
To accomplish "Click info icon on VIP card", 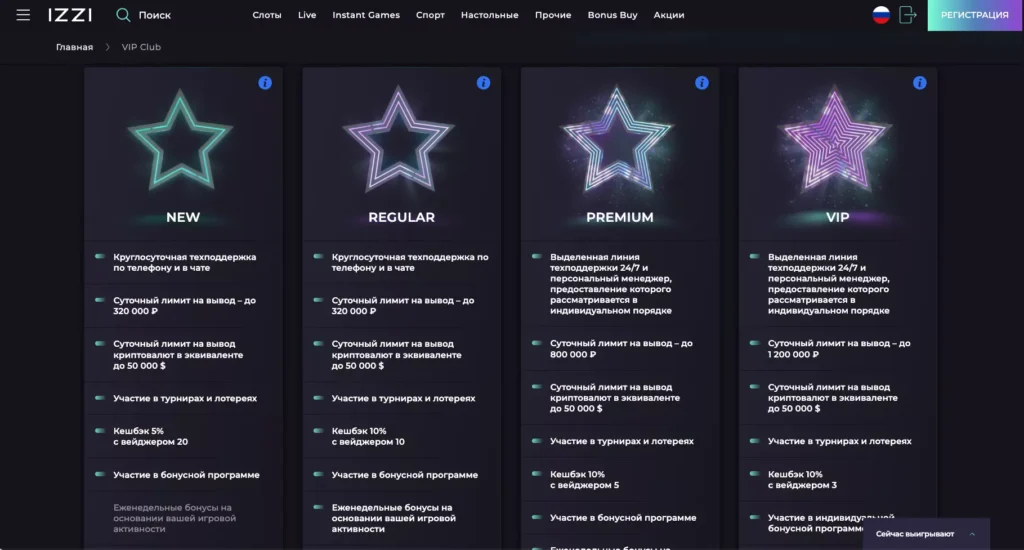I will click(x=919, y=83).
